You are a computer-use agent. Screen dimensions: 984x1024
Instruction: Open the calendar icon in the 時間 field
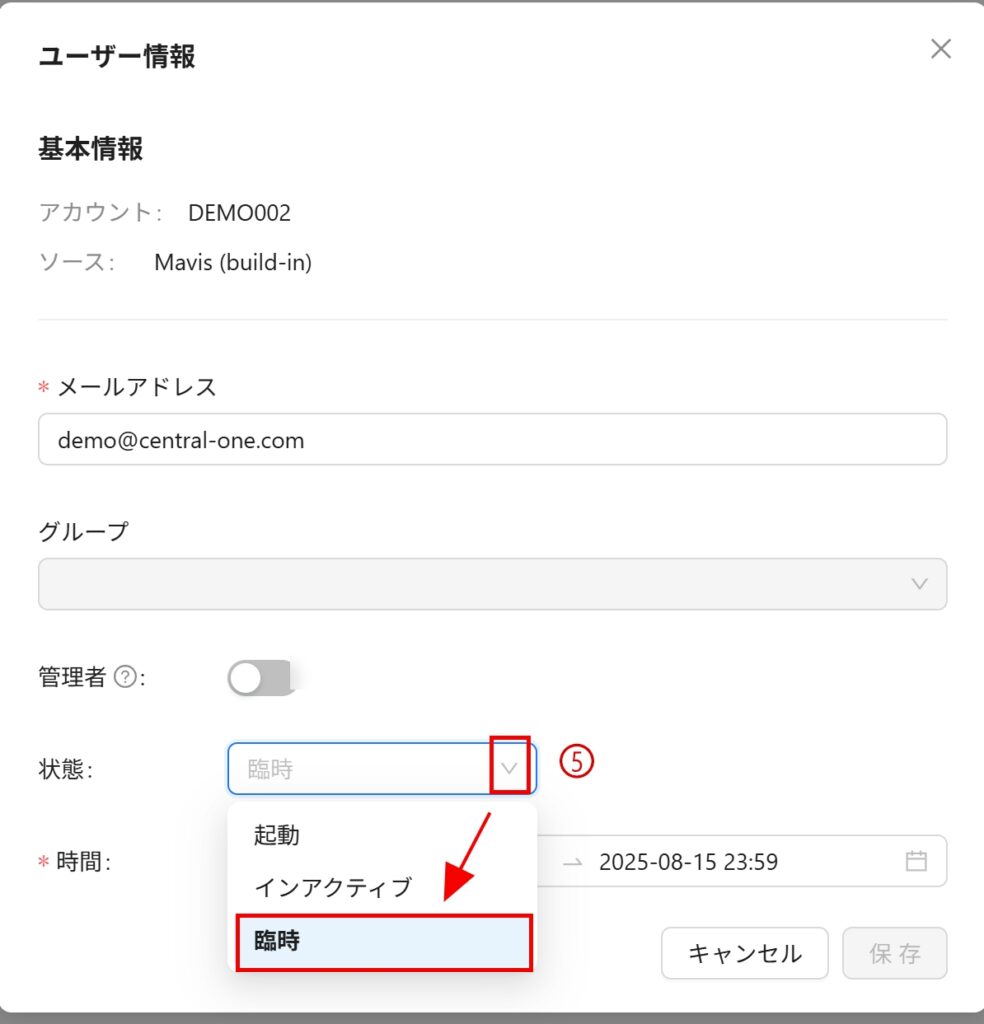(915, 861)
